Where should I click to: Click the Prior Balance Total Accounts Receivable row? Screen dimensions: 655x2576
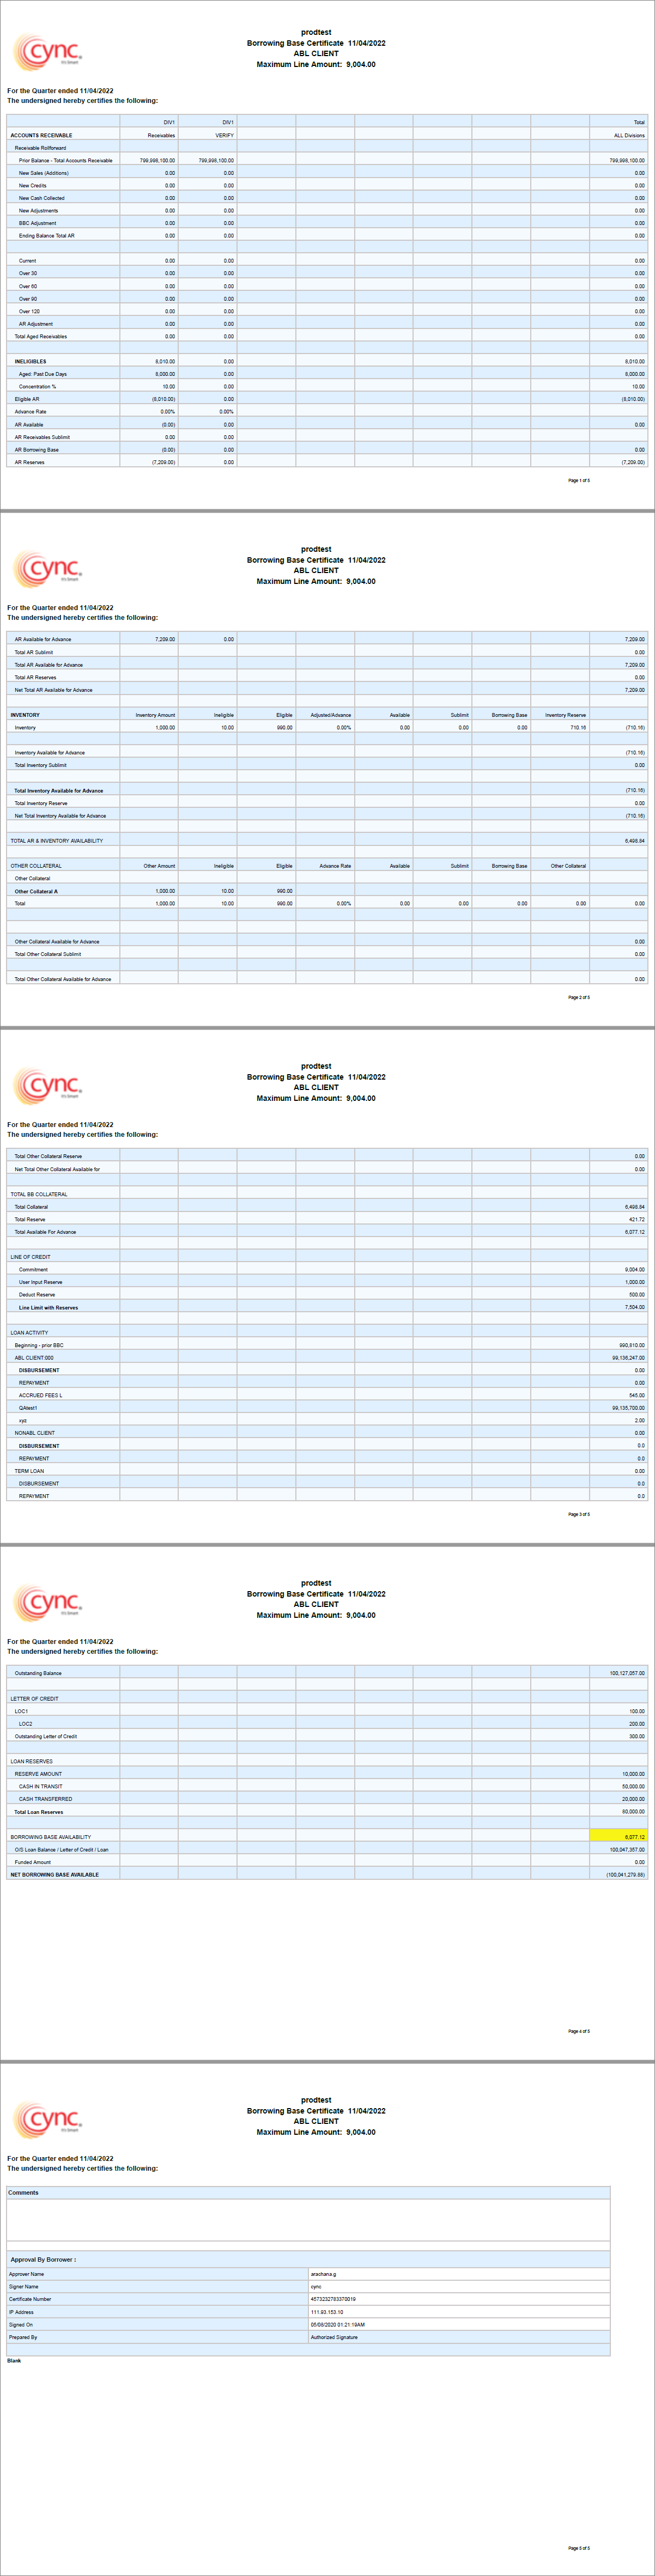click(x=65, y=160)
